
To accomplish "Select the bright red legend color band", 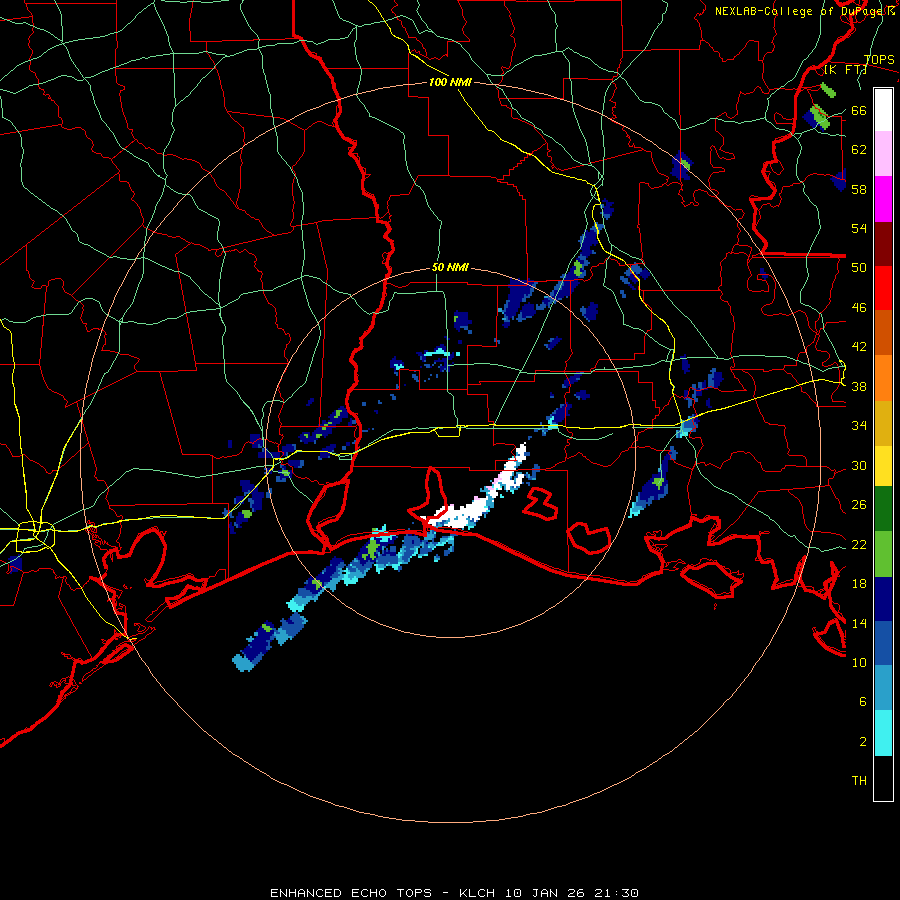I will [883, 288].
